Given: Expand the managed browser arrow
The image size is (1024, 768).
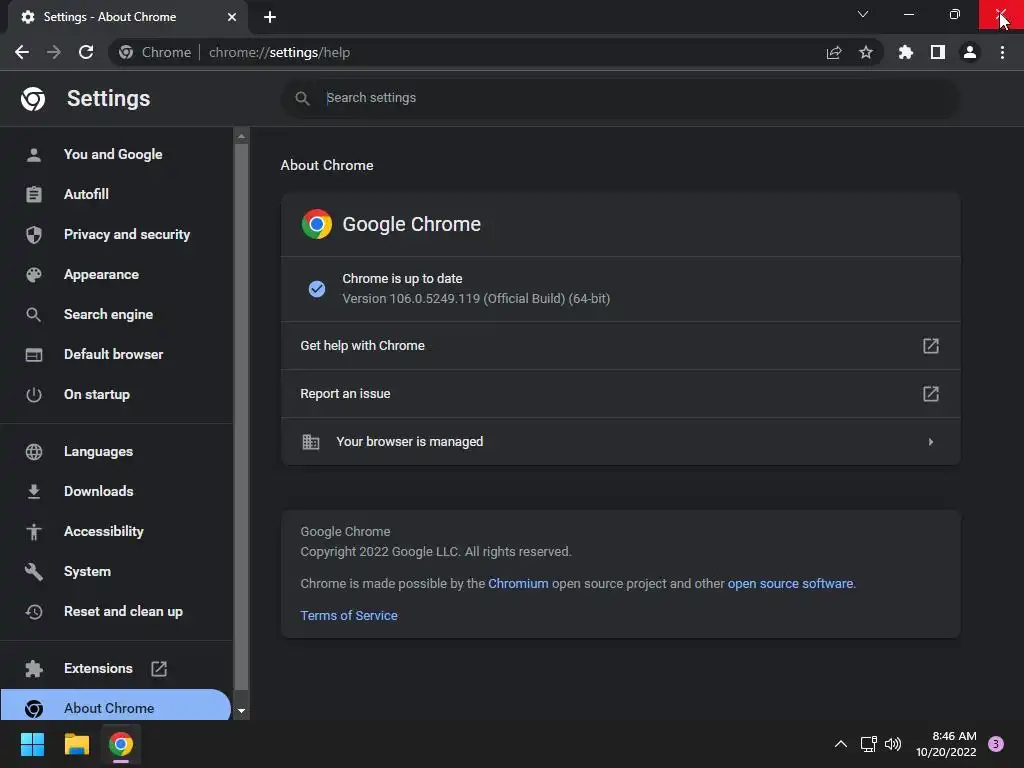Looking at the screenshot, I should (931, 441).
